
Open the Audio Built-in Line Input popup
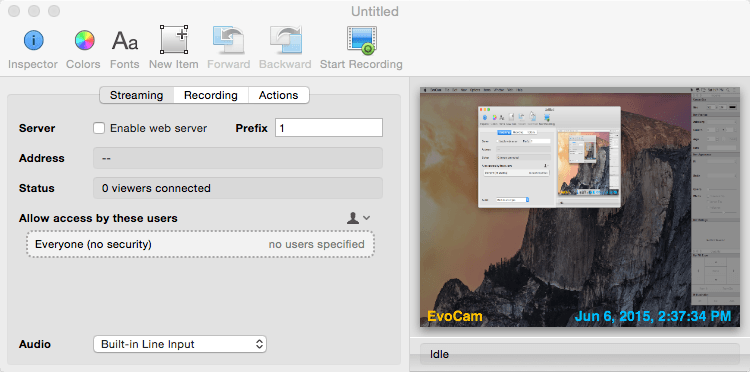180,344
